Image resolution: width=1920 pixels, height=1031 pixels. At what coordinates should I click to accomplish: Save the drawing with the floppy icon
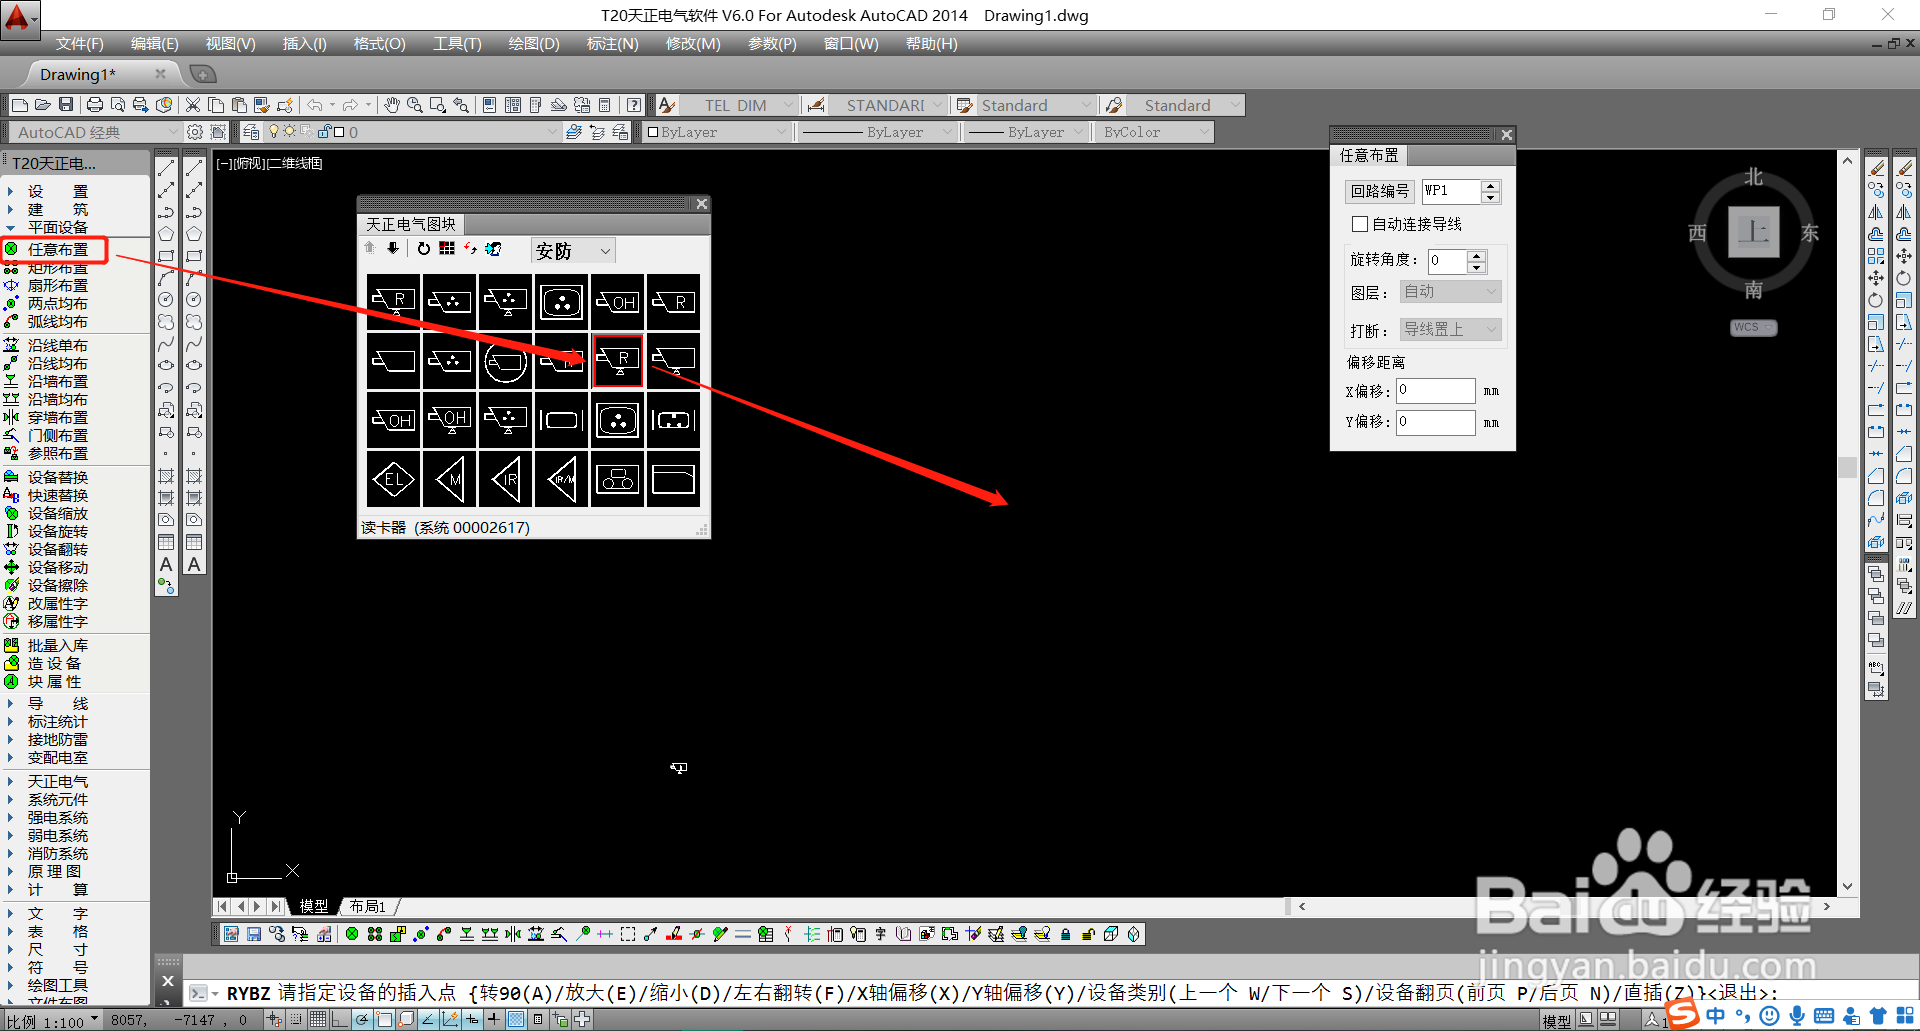(x=66, y=105)
